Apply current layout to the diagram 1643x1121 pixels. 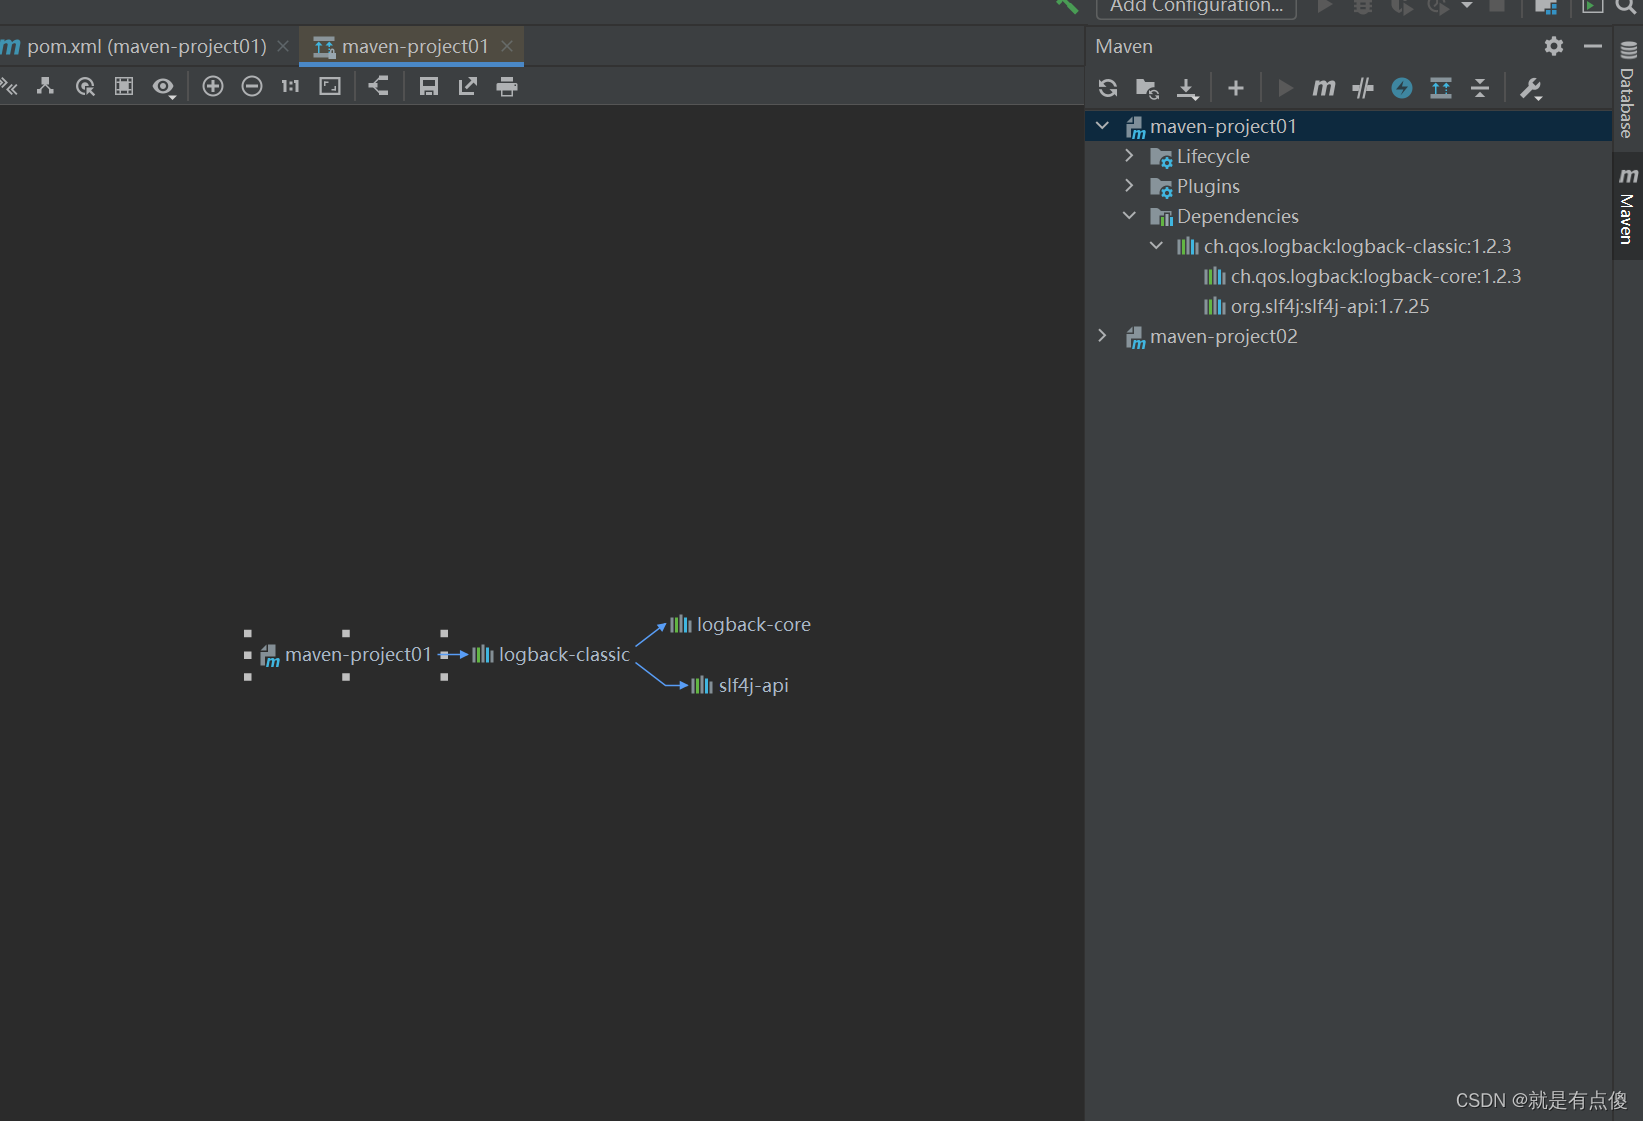click(378, 86)
